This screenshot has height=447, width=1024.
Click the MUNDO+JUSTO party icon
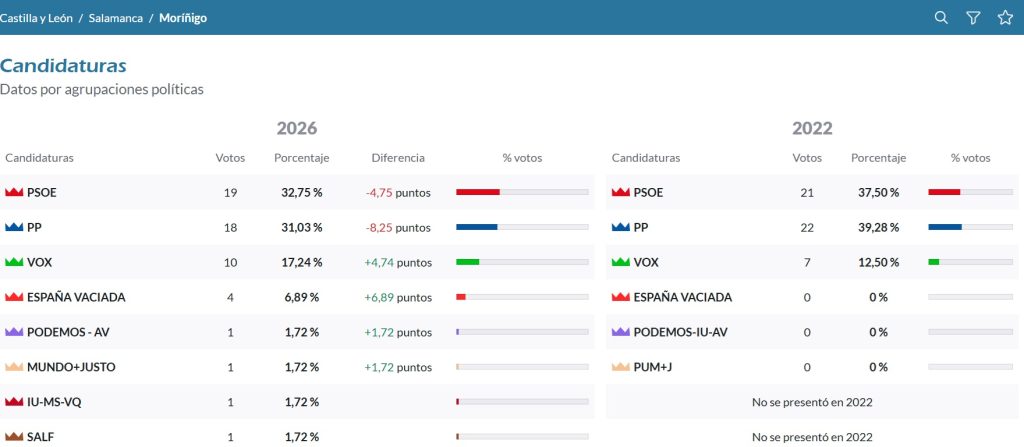(x=14, y=367)
